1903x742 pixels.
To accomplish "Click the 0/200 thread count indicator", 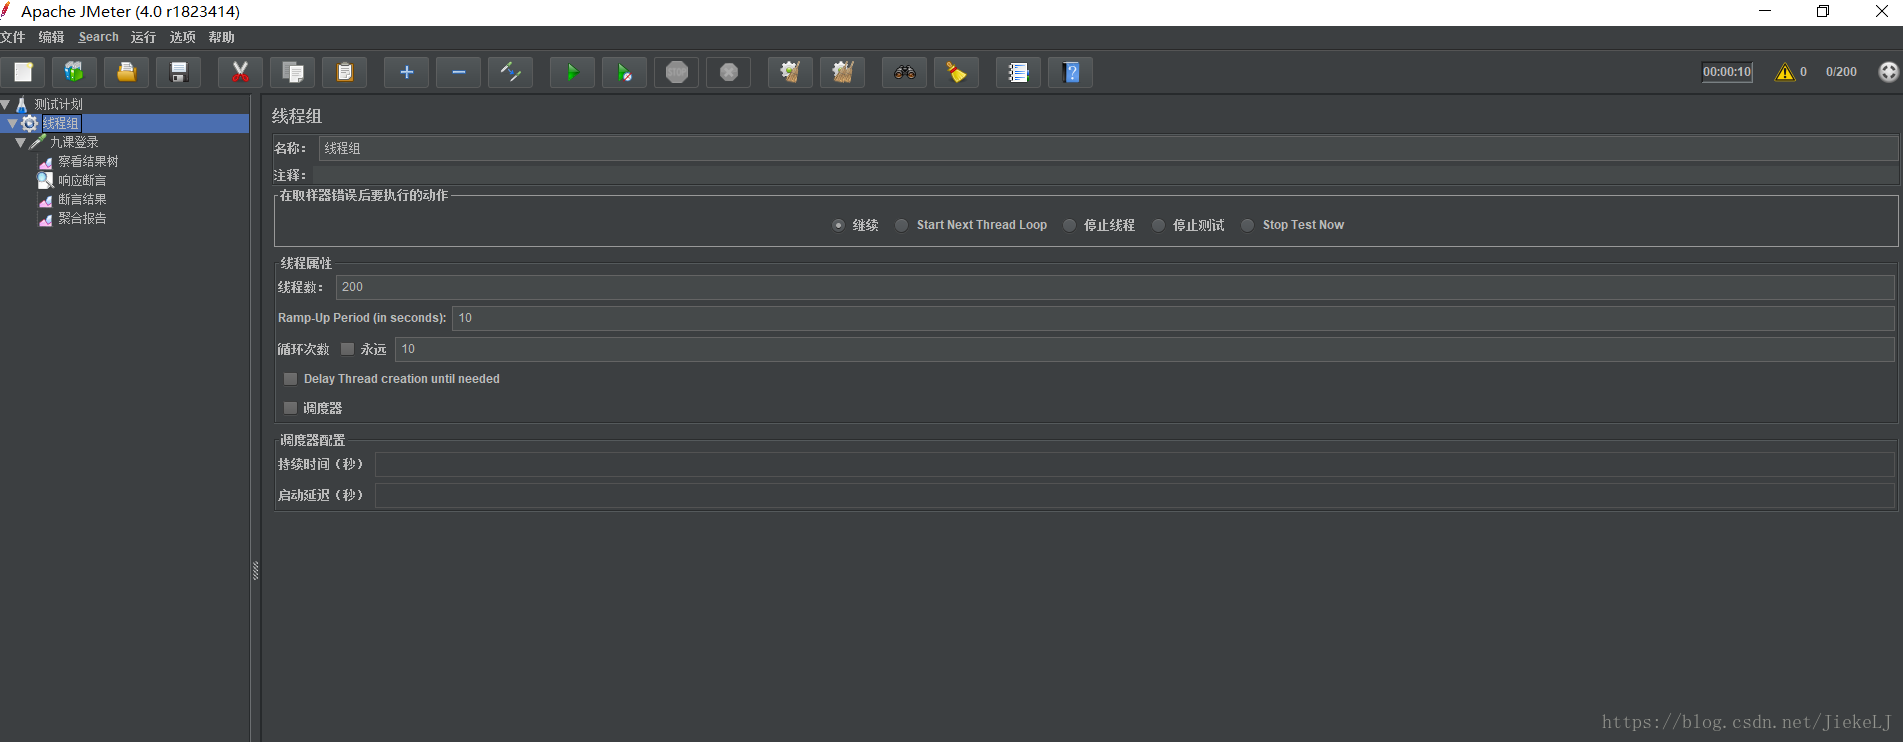I will point(1841,72).
